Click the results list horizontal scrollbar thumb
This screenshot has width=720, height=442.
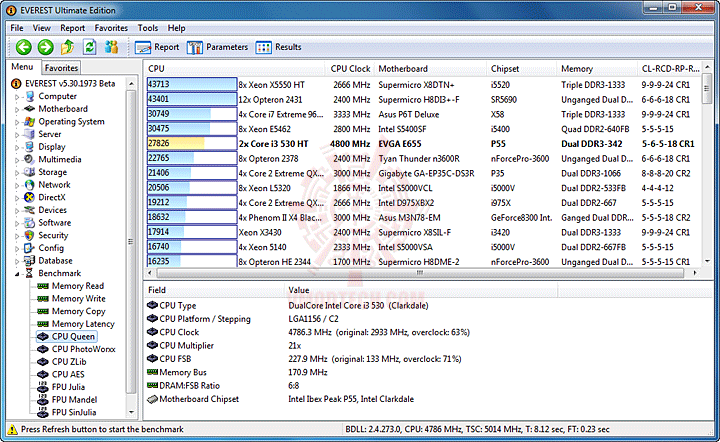[x=420, y=273]
